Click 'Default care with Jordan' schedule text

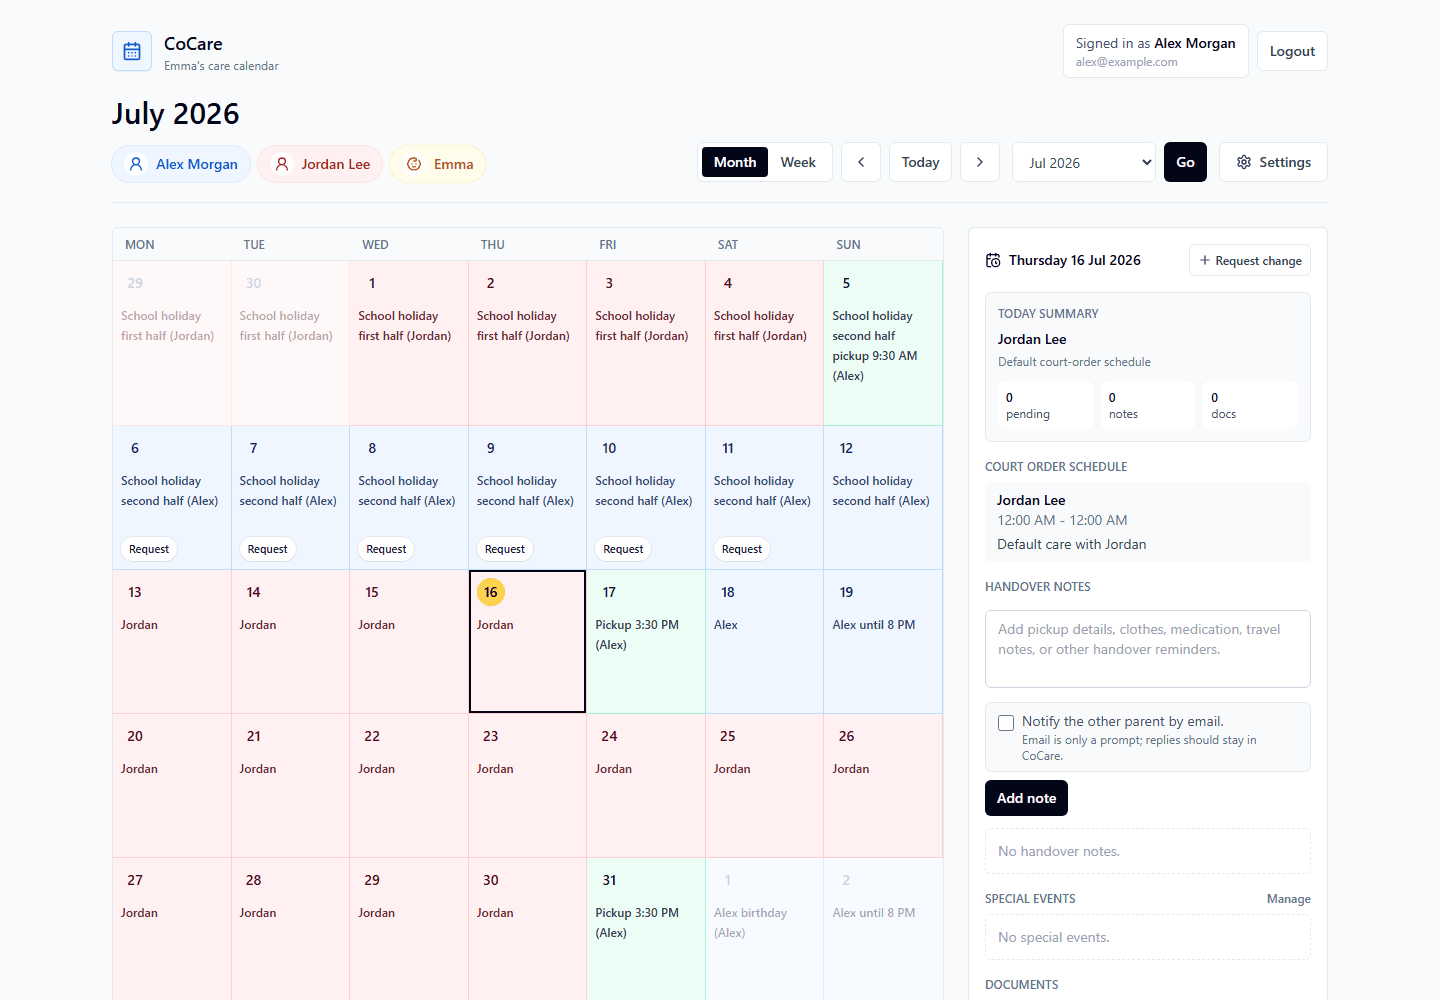click(x=1072, y=544)
